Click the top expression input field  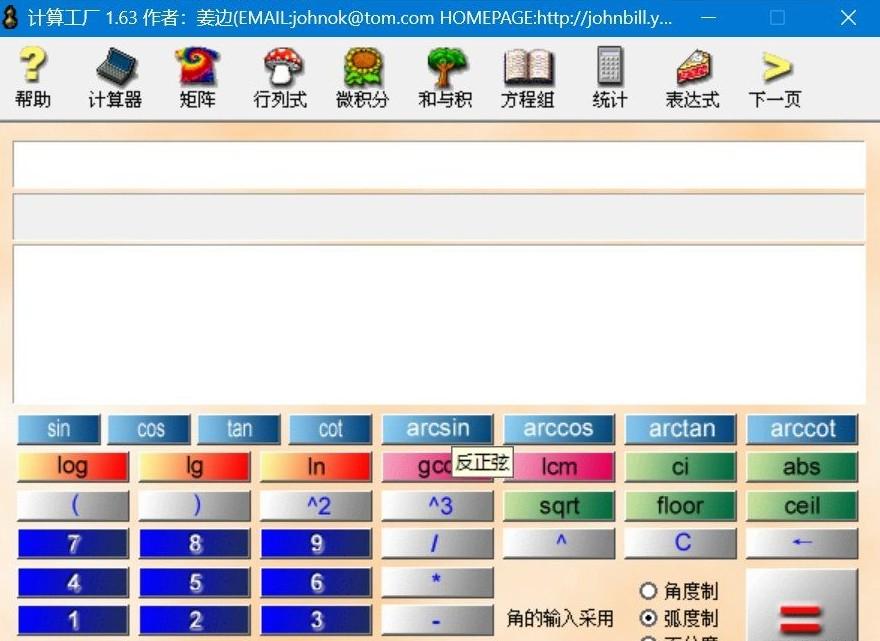[x=438, y=165]
